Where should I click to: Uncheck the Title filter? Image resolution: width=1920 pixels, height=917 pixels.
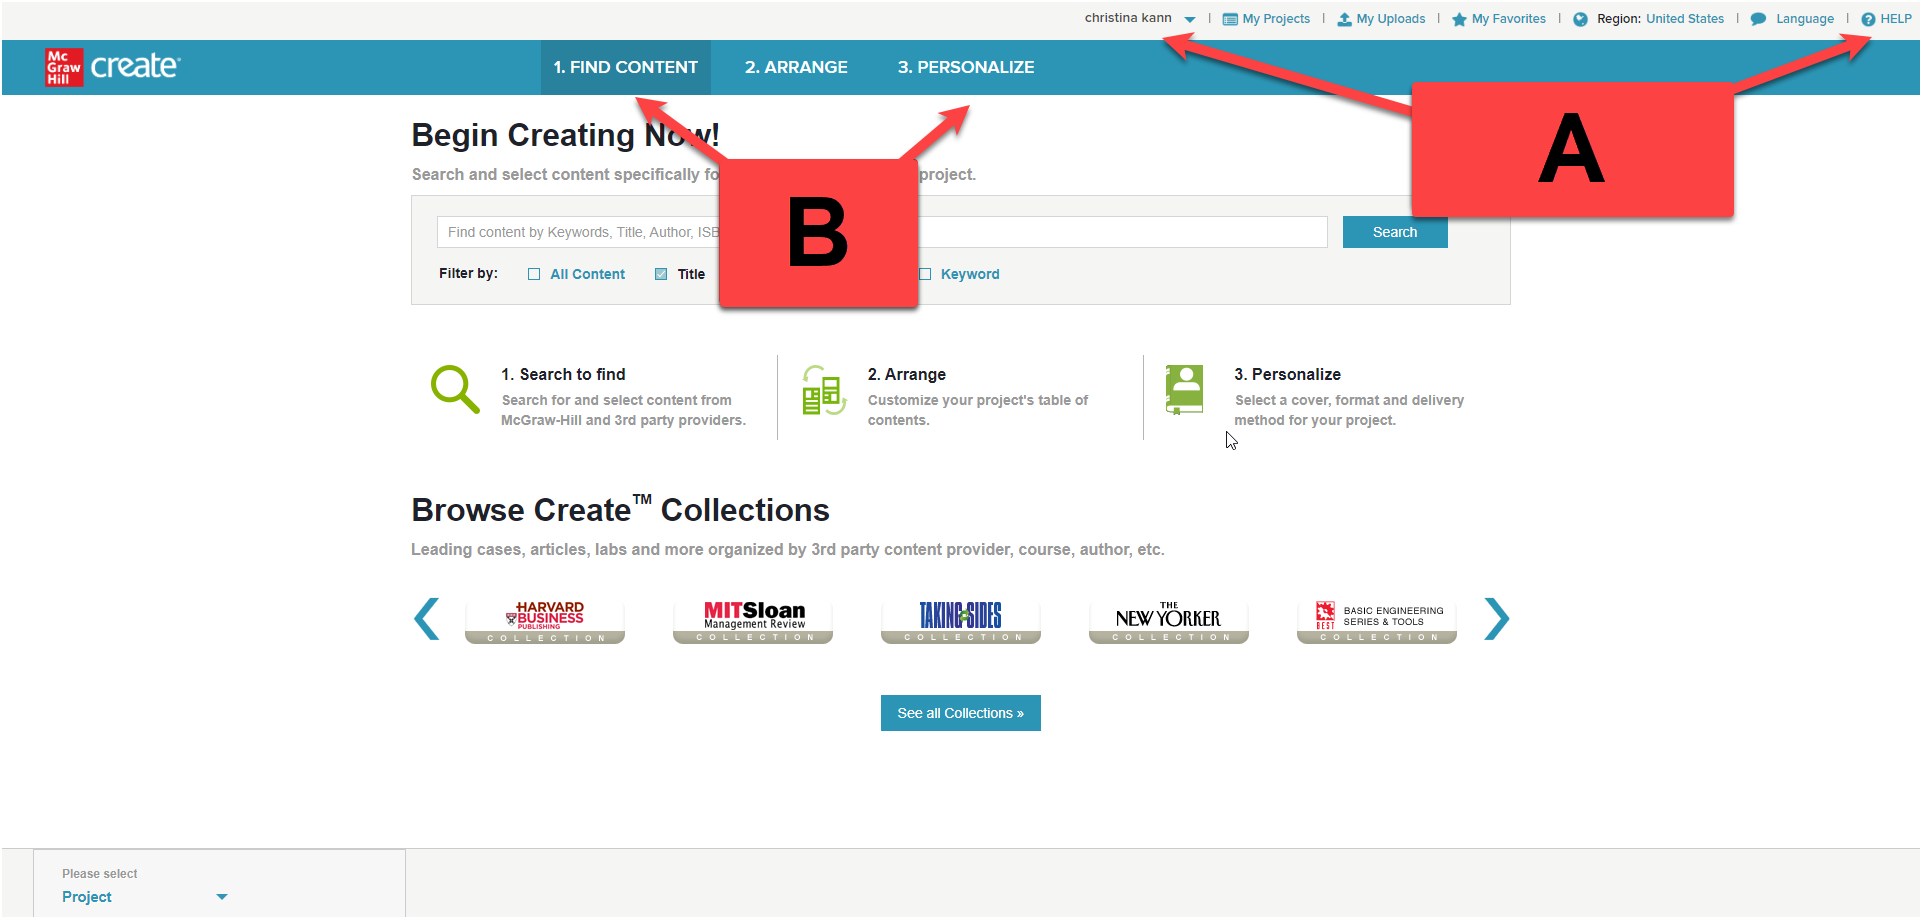(661, 273)
